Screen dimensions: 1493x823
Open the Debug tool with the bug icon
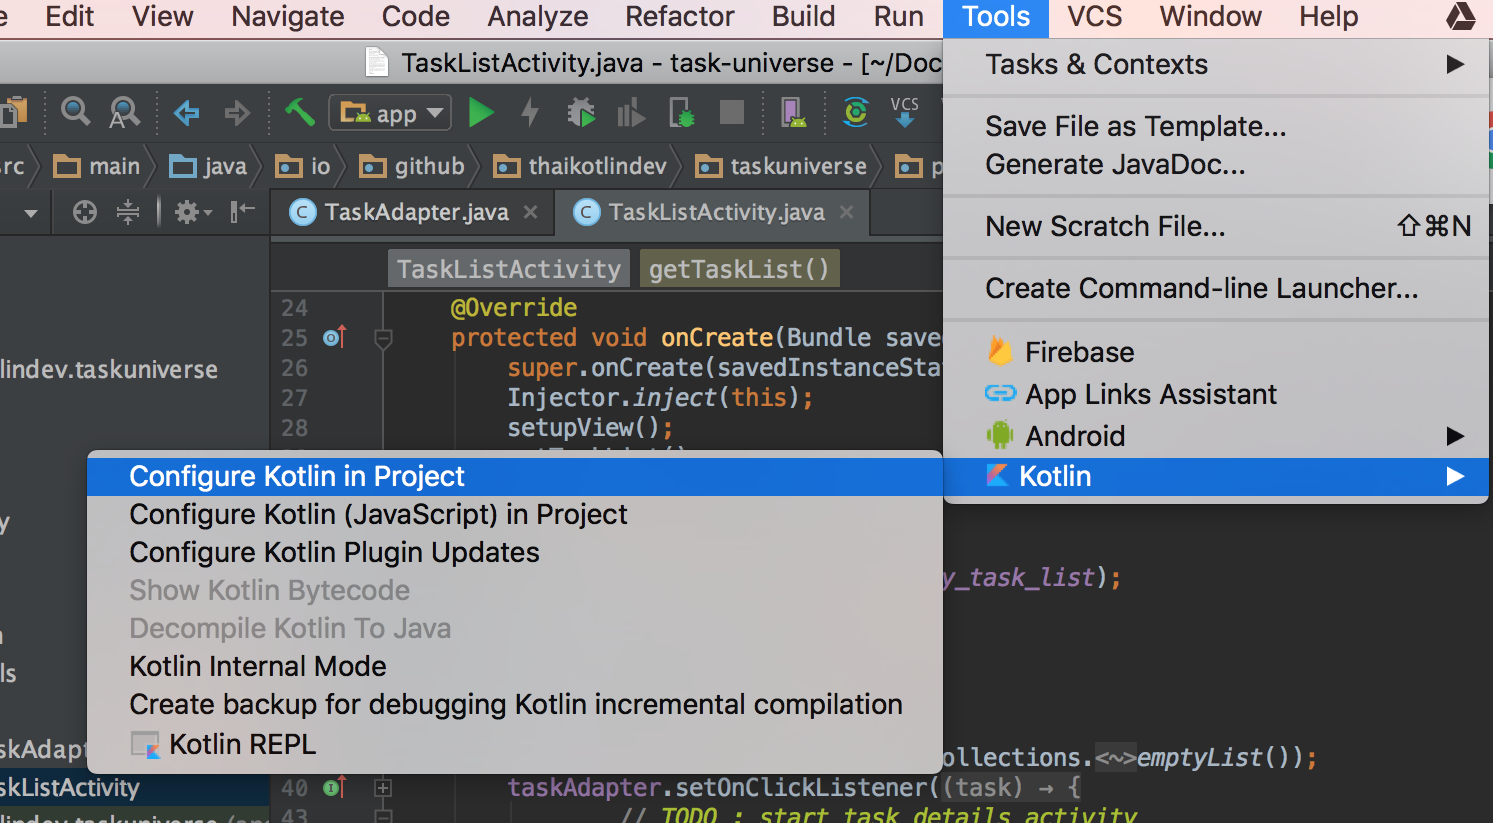tap(581, 112)
